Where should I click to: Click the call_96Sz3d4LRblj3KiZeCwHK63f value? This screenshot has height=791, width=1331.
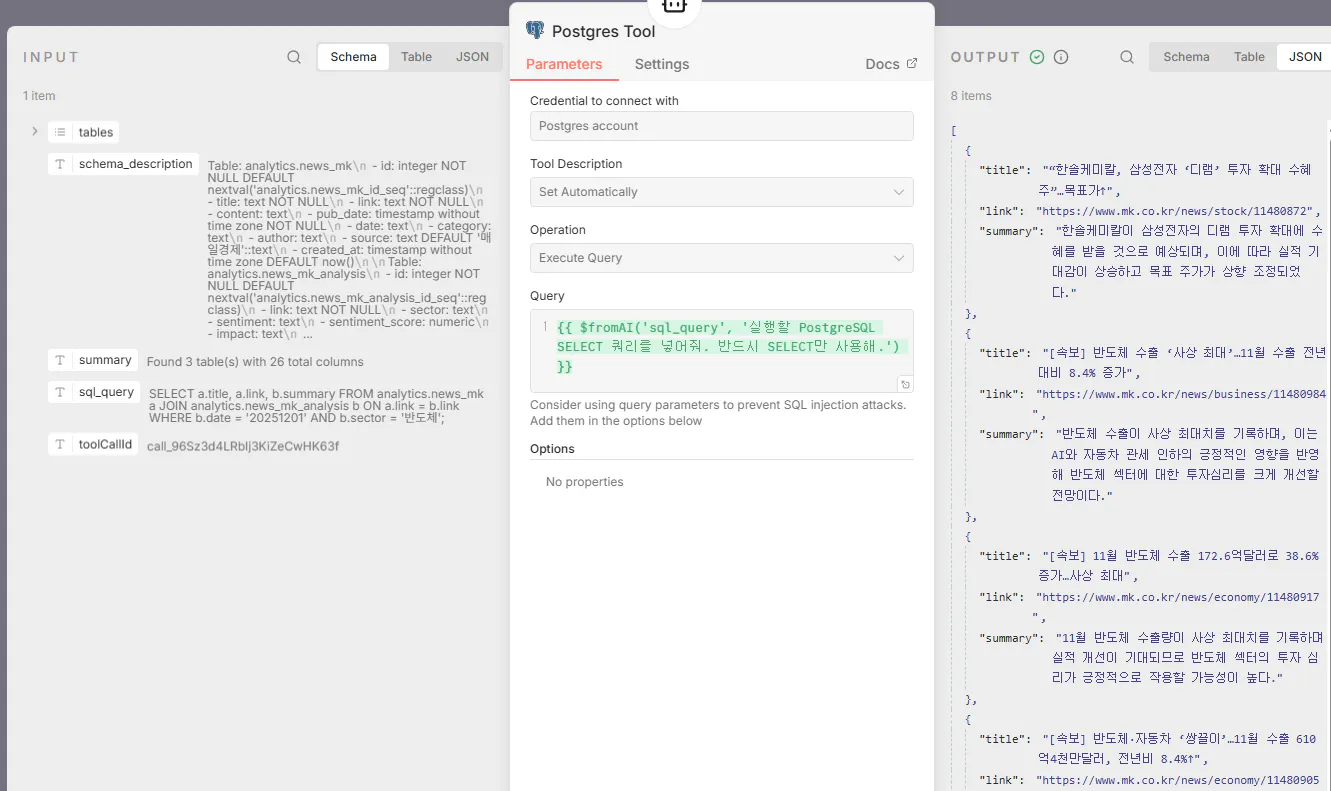point(243,446)
